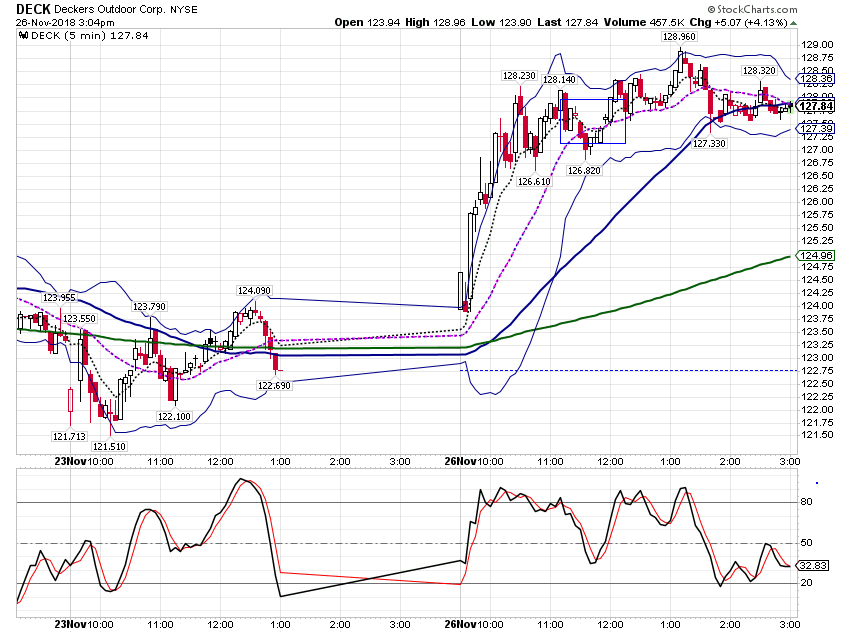Click the 126.00 price axis label
Screen dimensions: 850x633
(817, 202)
